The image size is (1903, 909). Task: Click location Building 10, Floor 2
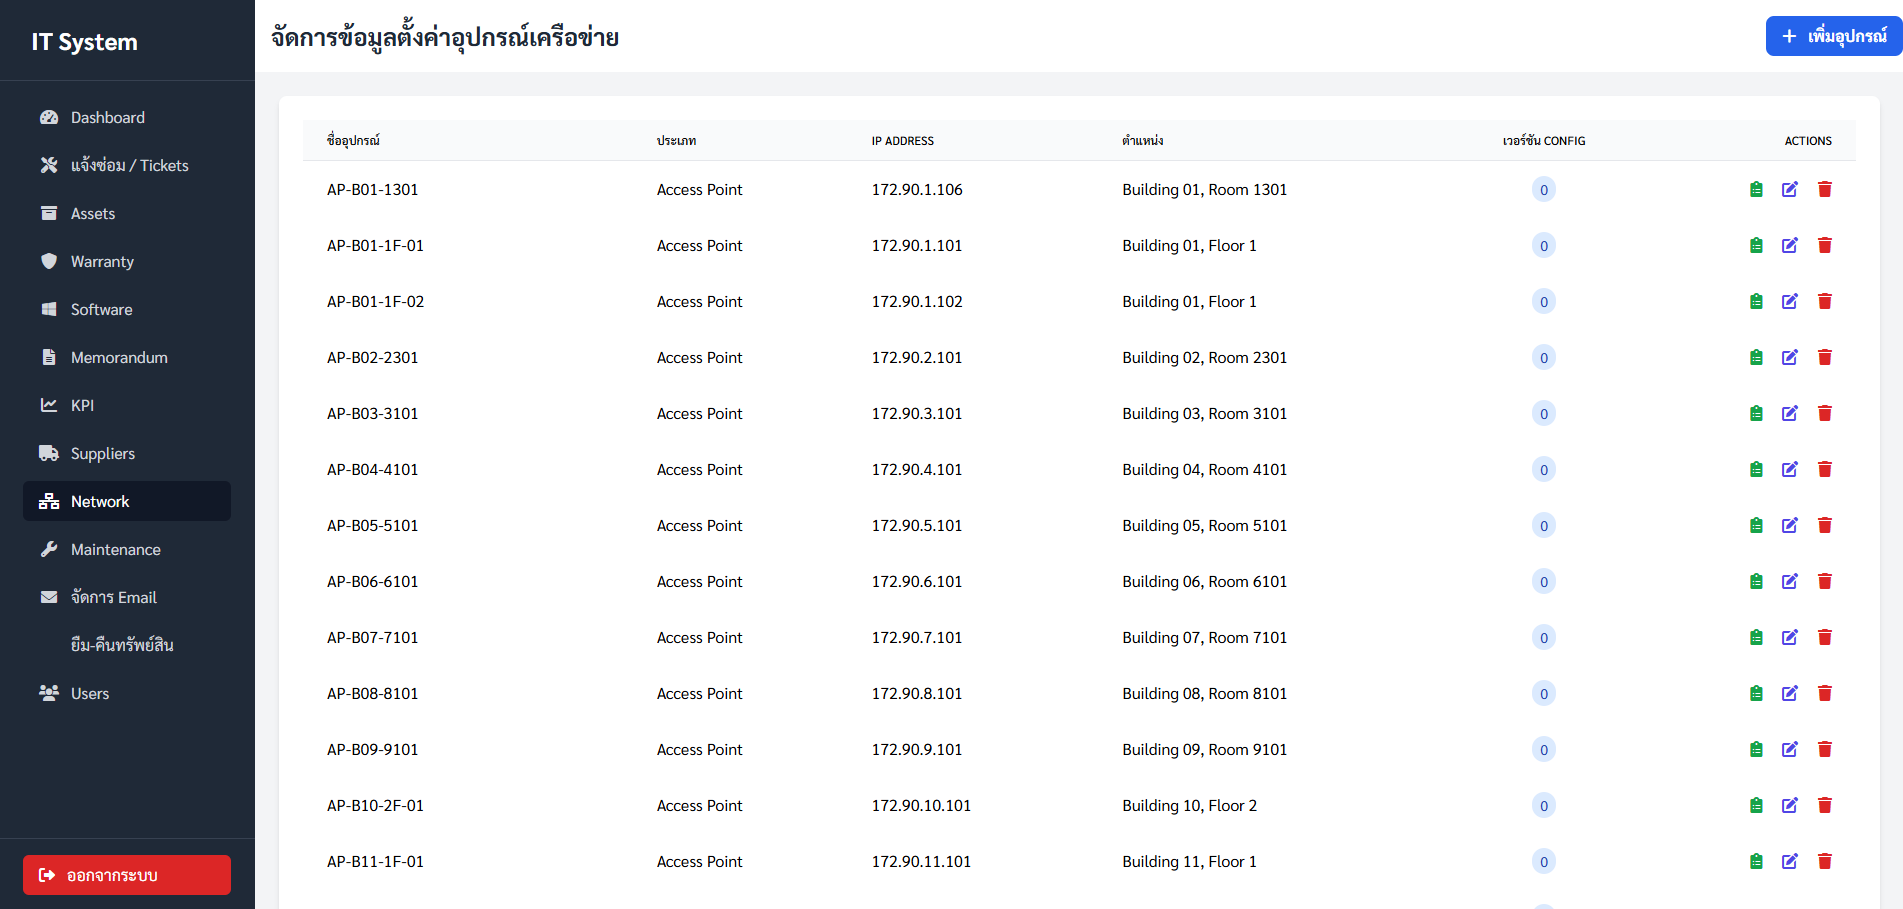(x=1190, y=805)
